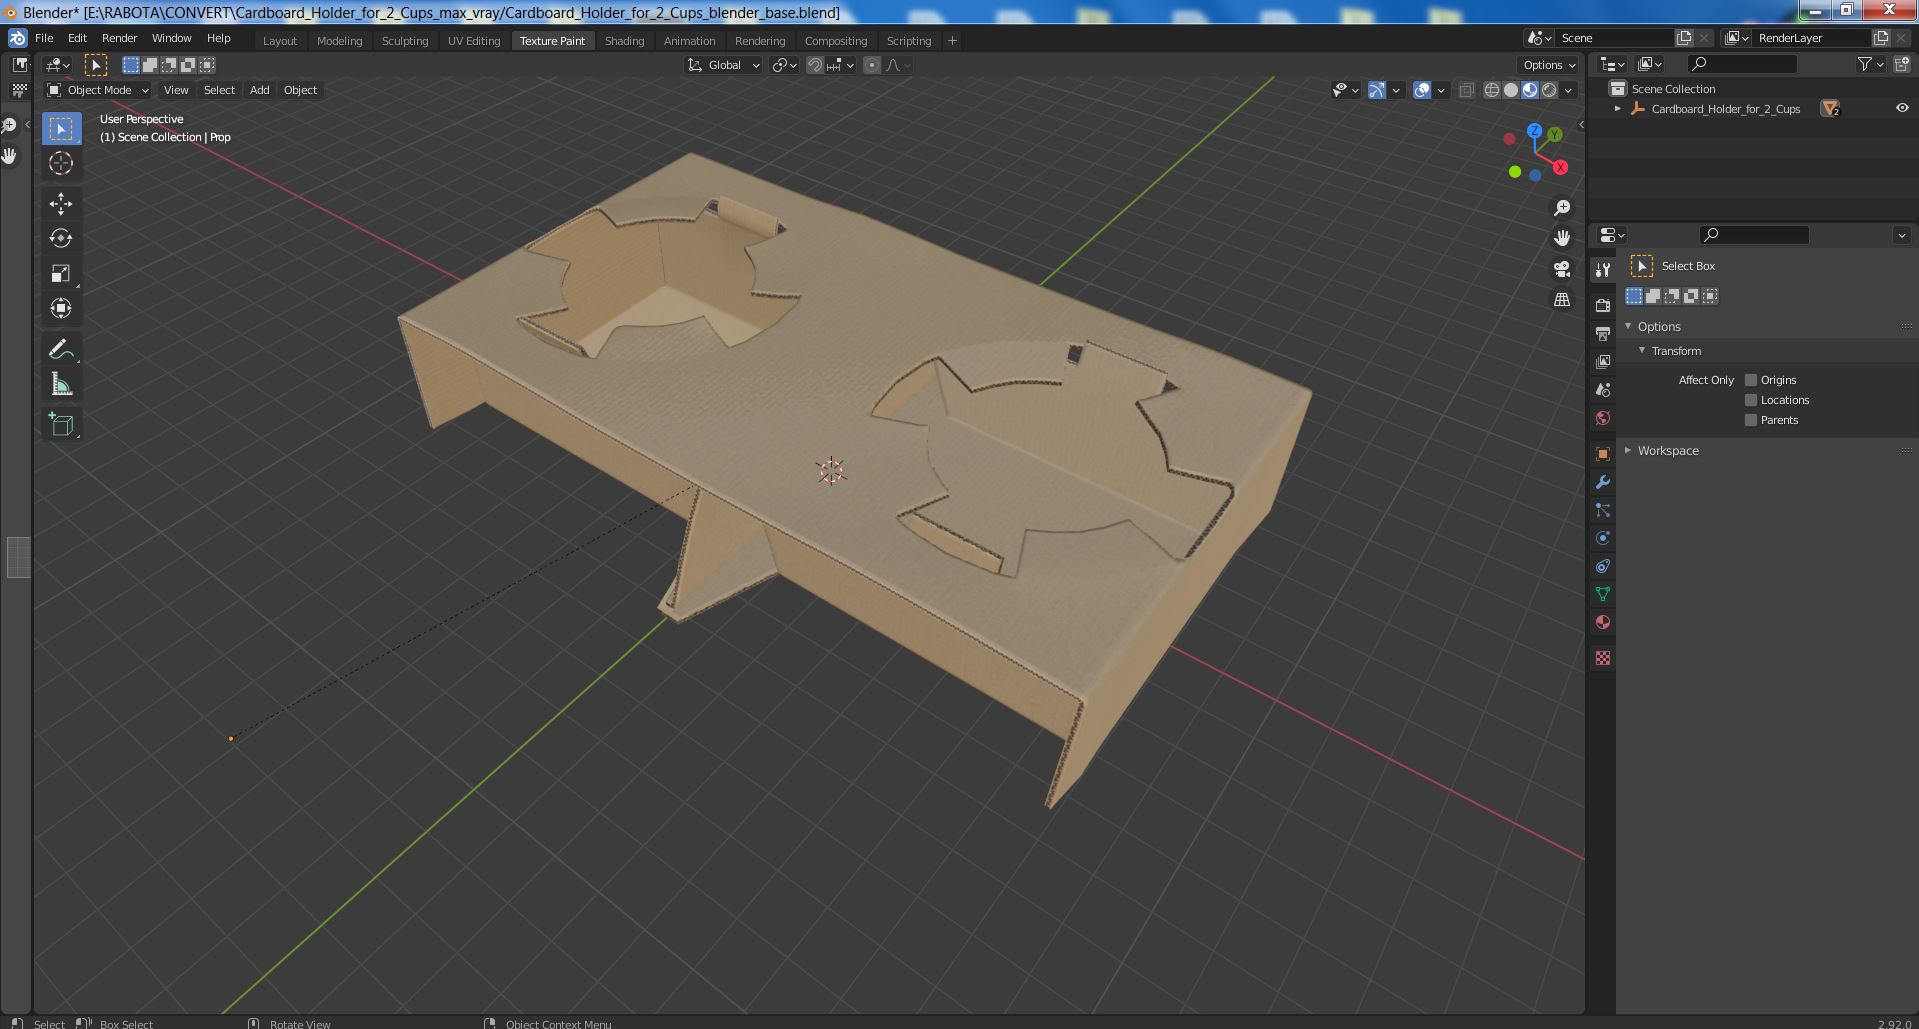Viewport: 1919px width, 1029px height.
Task: Open the Object properties tab
Action: pyautogui.click(x=1603, y=454)
